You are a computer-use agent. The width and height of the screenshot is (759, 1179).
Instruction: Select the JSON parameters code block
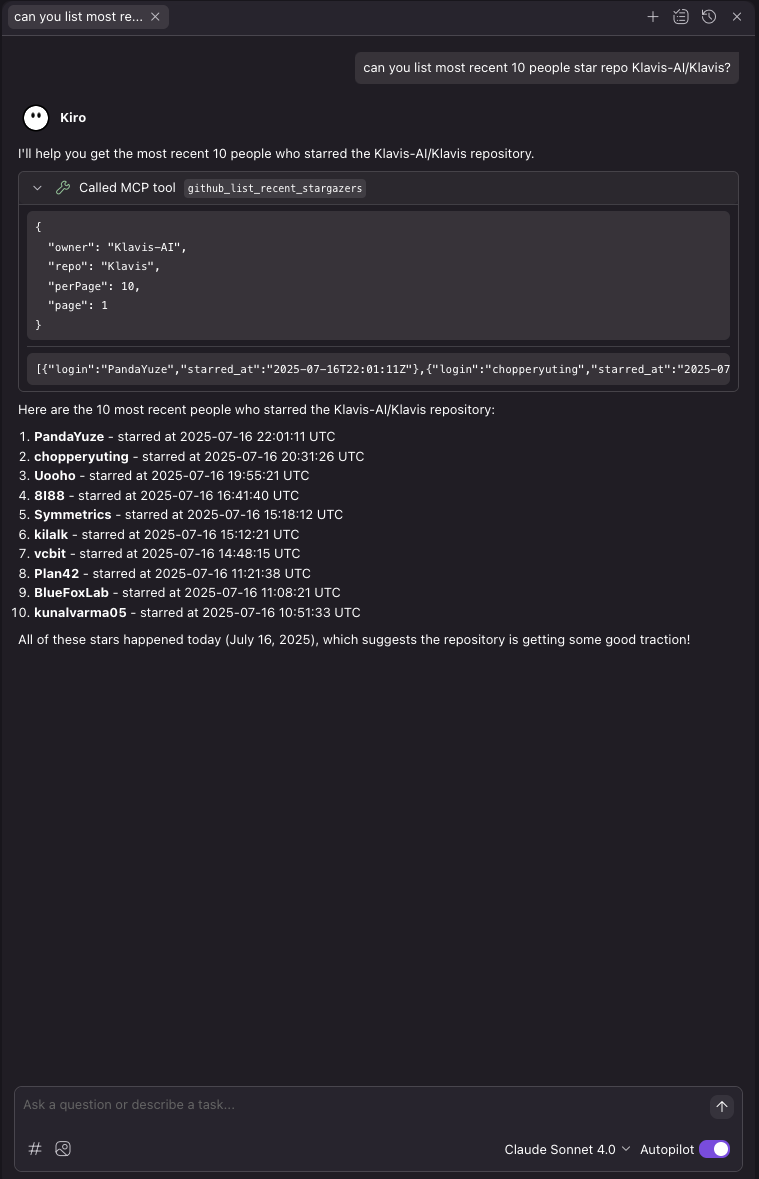pyautogui.click(x=378, y=275)
